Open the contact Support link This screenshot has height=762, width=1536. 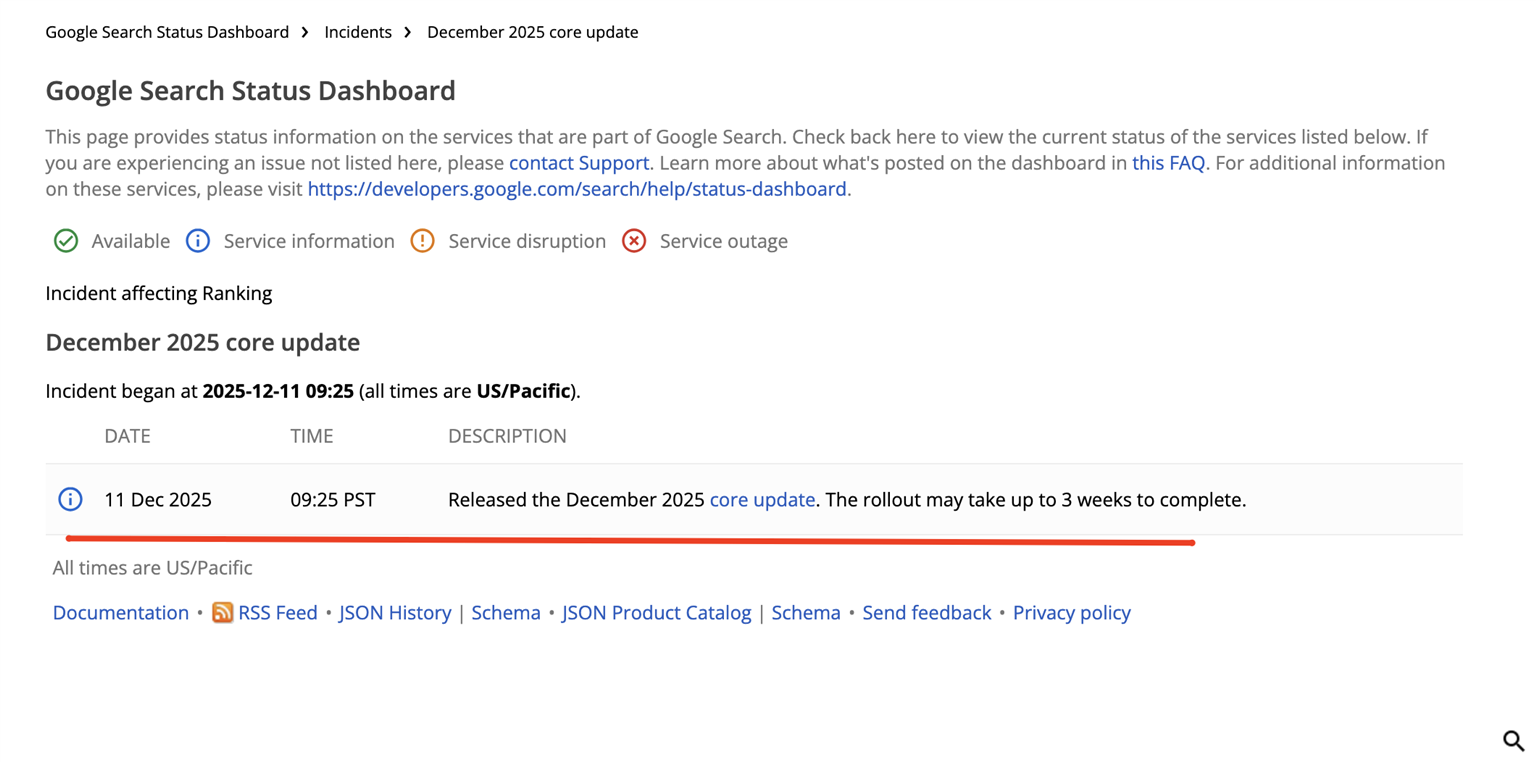579,162
